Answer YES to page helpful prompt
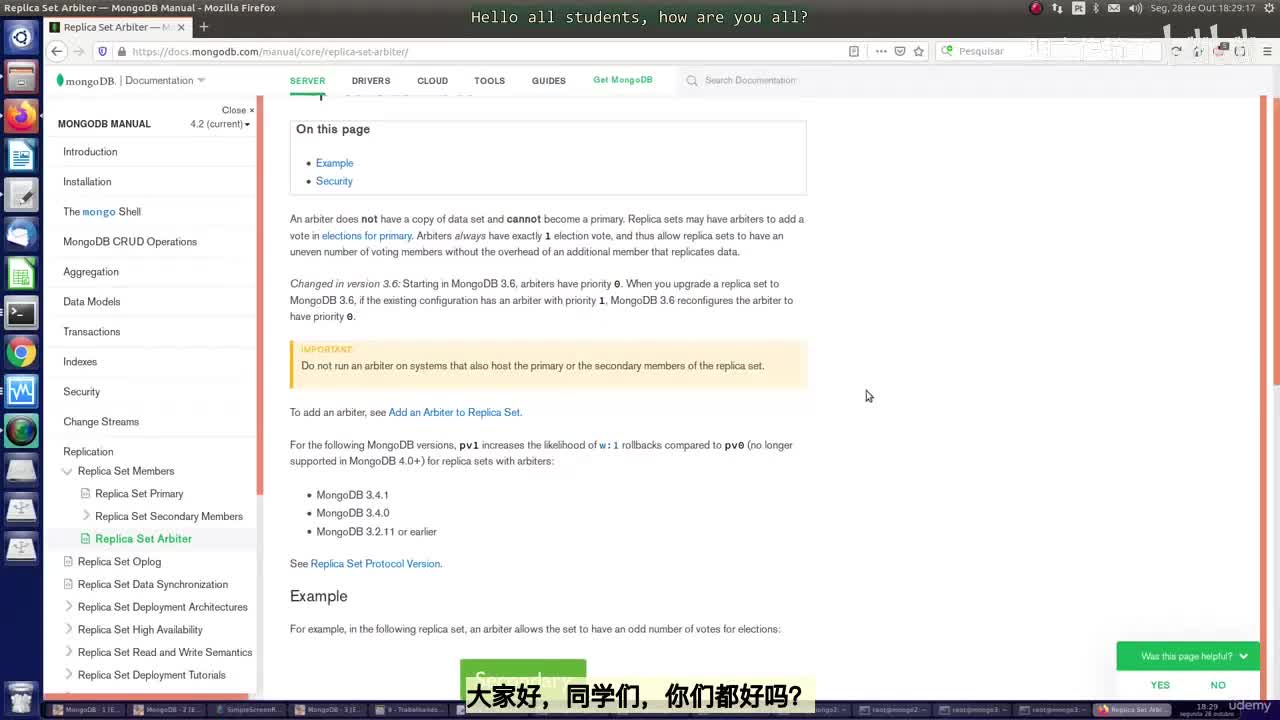Viewport: 1280px width, 720px height. click(1160, 685)
